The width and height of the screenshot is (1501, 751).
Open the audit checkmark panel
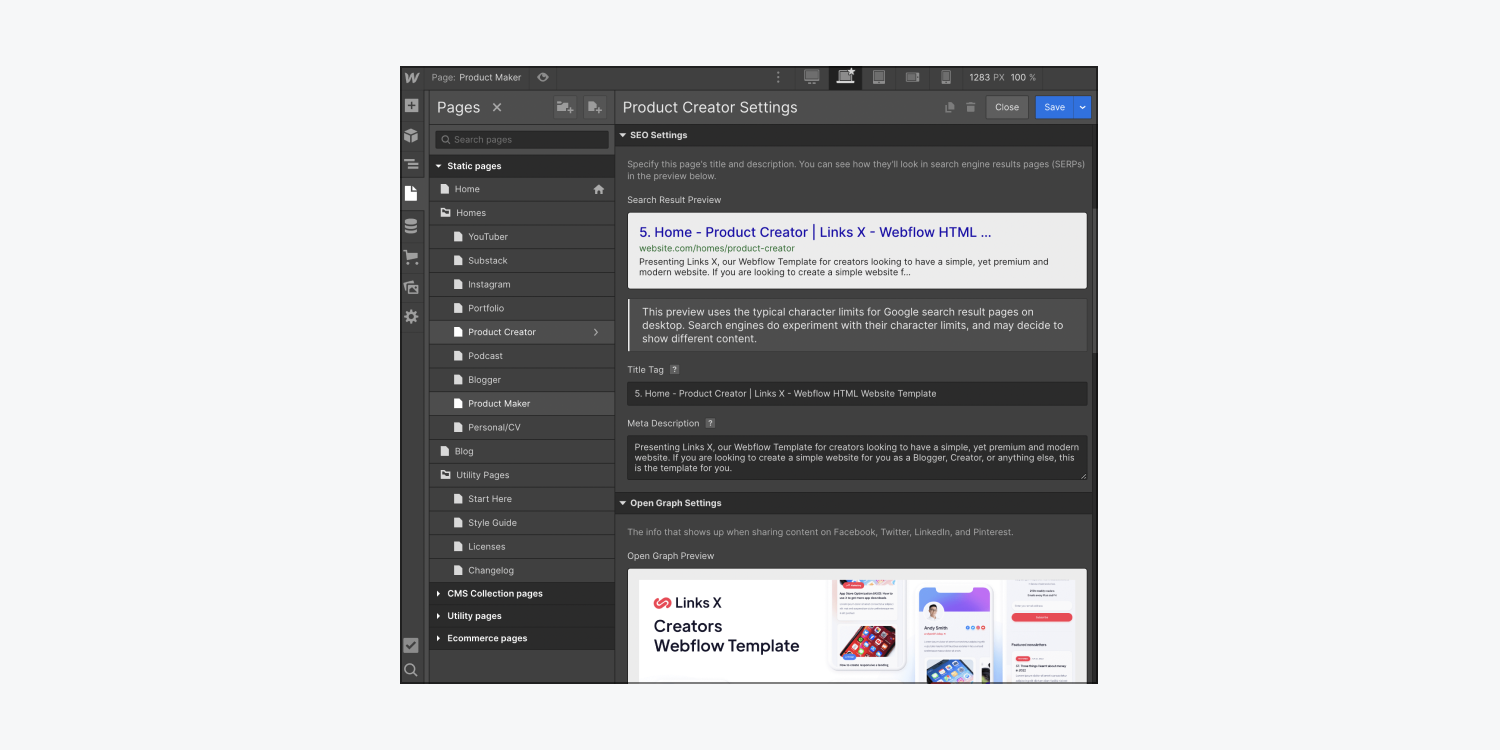pos(411,645)
